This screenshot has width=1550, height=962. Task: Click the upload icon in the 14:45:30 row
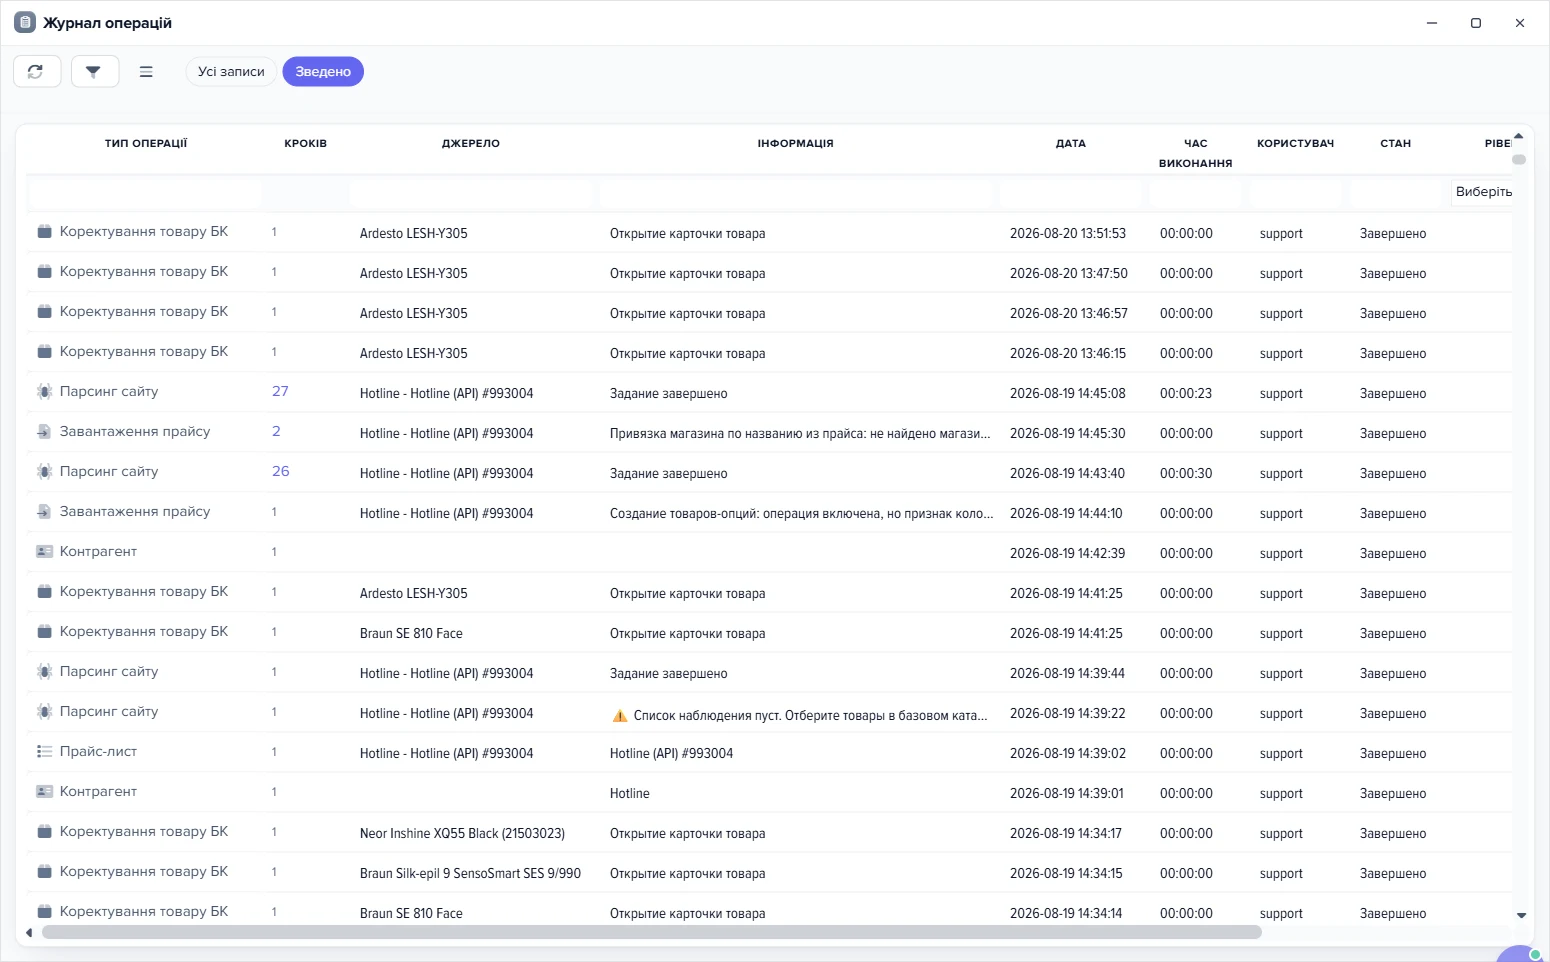[x=44, y=432]
